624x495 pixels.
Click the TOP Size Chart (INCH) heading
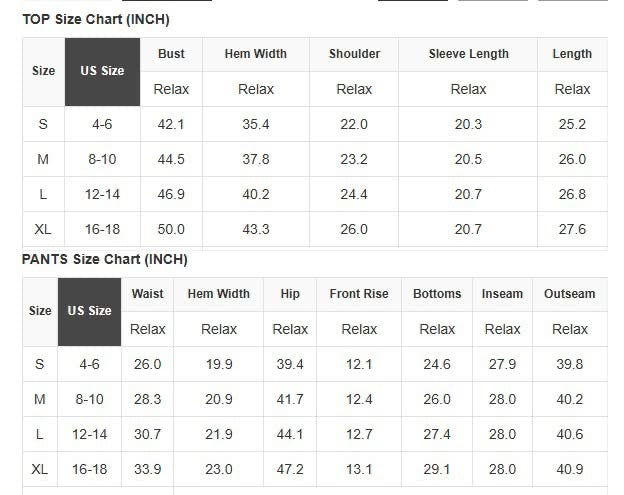pos(96,20)
